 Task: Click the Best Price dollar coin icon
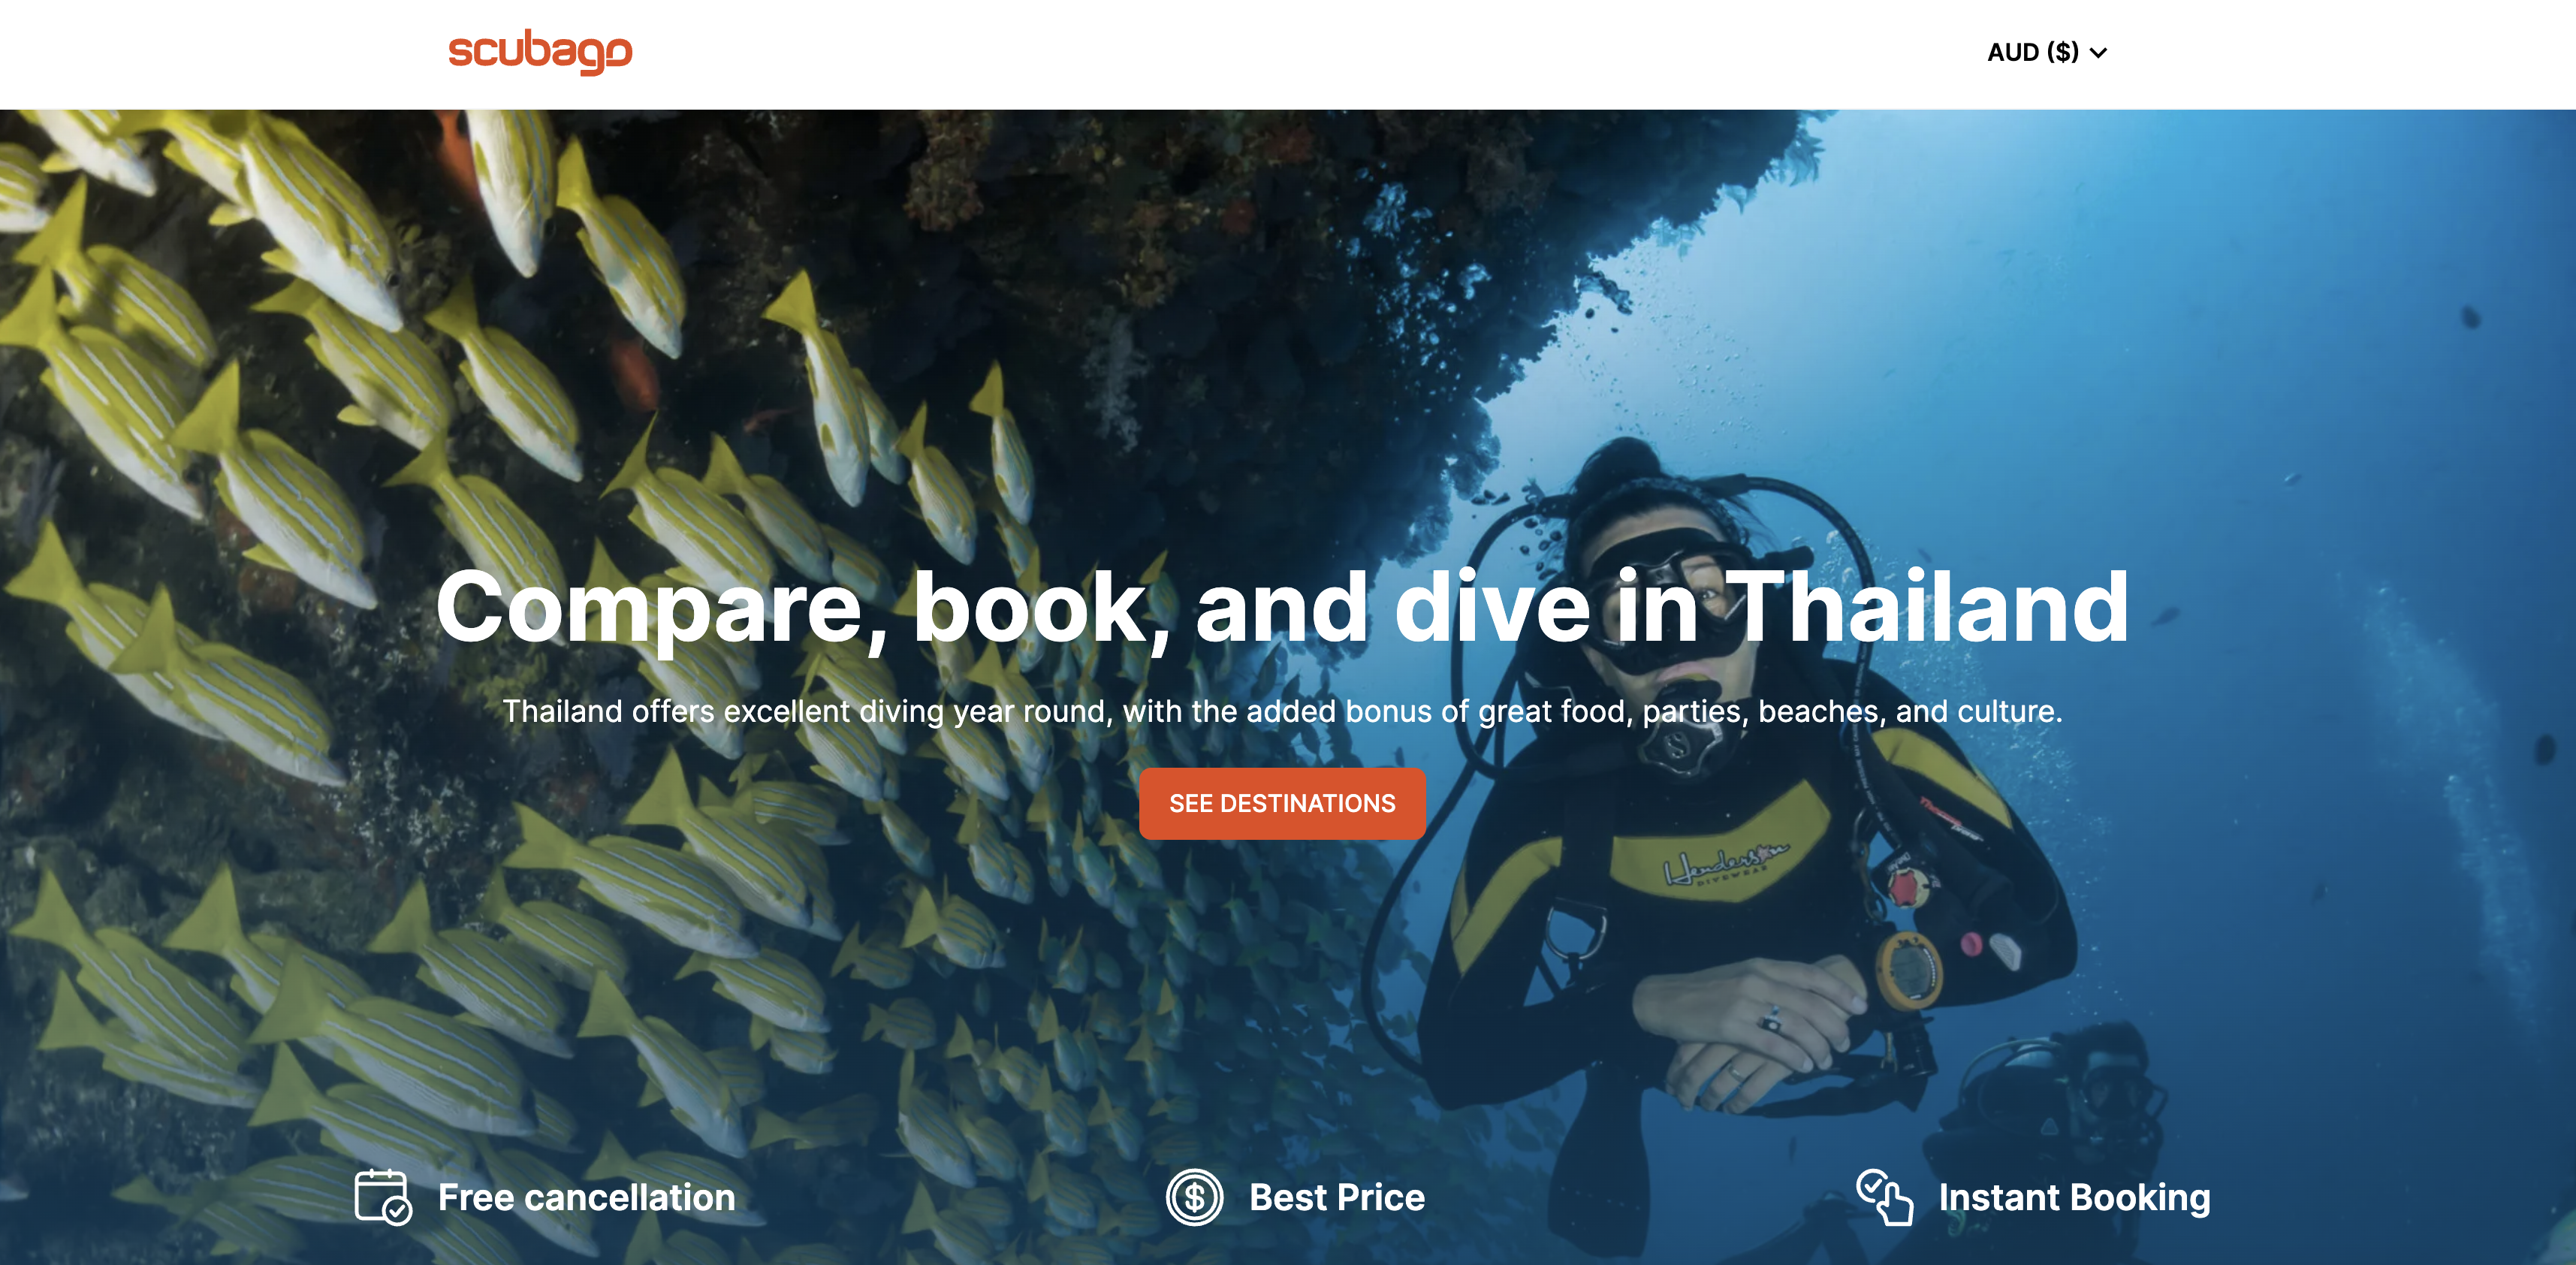pyautogui.click(x=1194, y=1197)
